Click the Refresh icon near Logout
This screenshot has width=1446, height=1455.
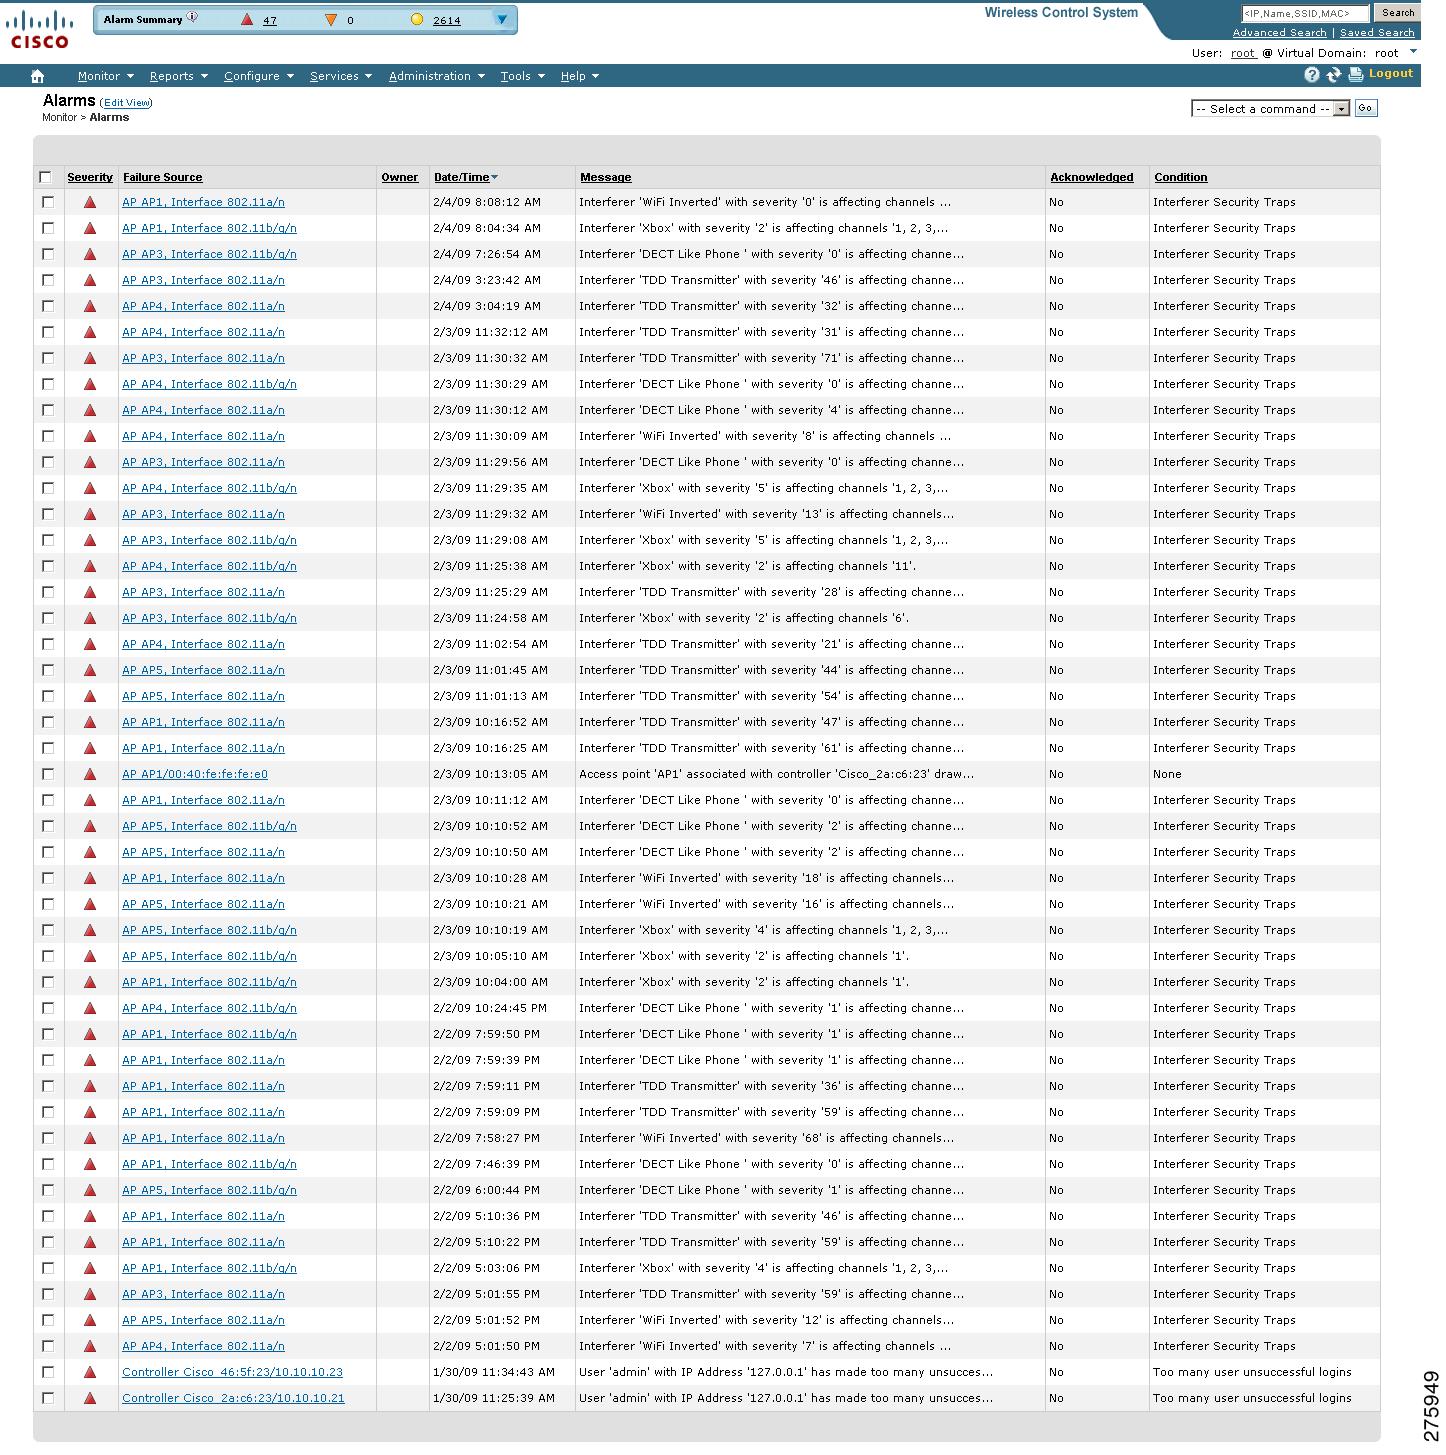point(1333,73)
